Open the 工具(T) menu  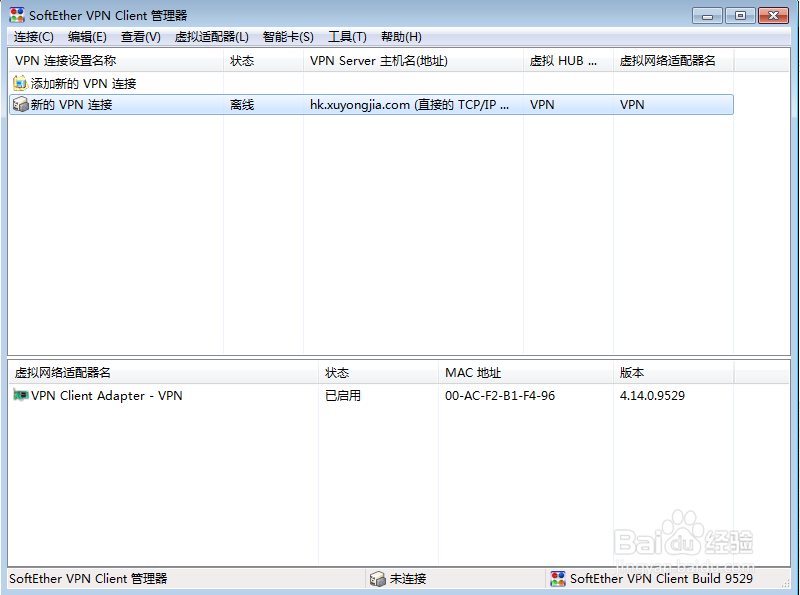point(347,37)
